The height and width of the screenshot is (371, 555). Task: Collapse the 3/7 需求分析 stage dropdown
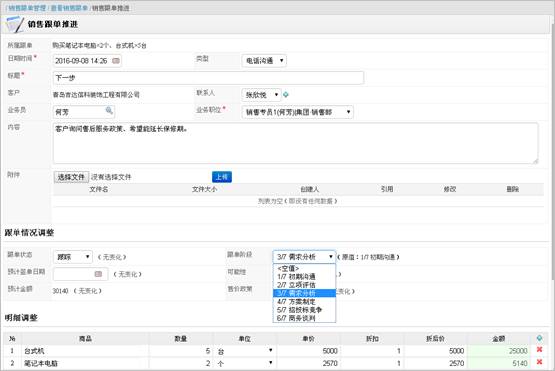pos(304,257)
